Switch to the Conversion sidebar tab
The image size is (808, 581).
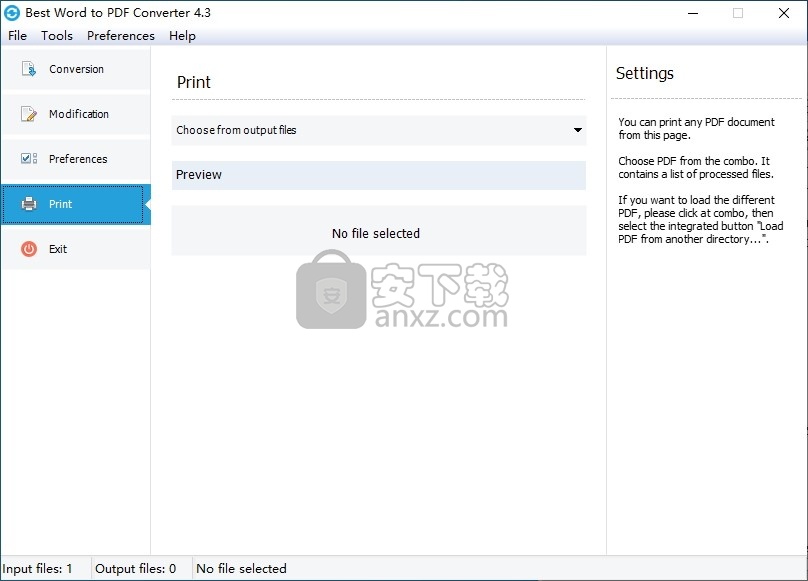(76, 69)
